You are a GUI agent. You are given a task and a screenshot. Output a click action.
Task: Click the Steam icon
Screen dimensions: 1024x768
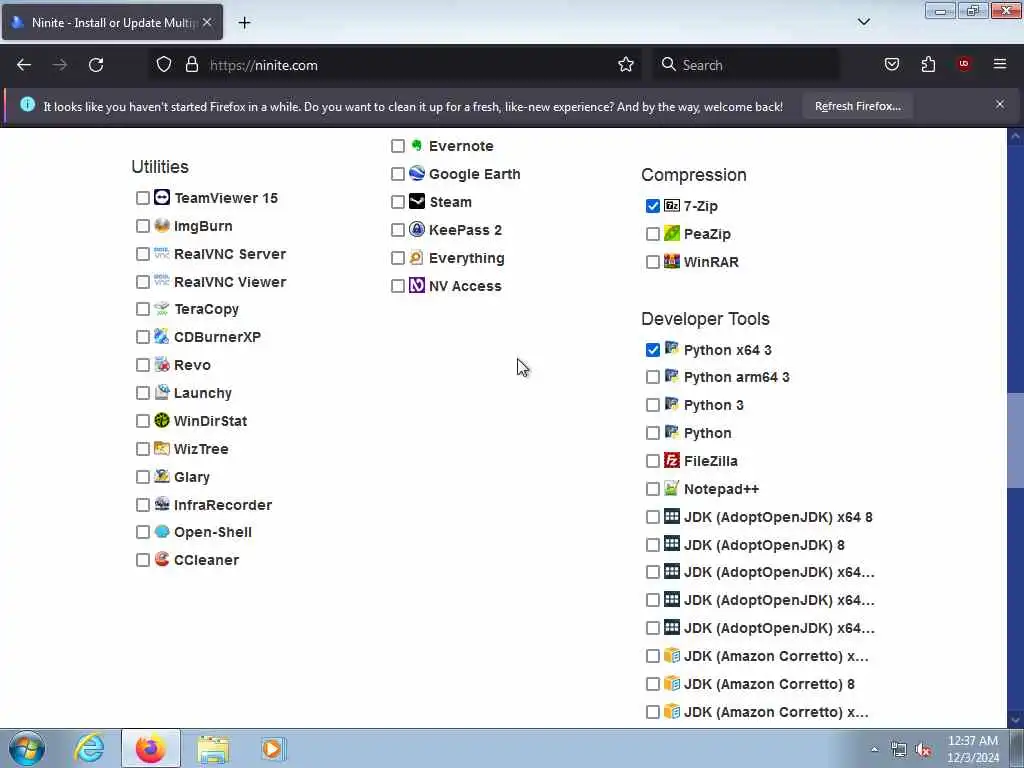pyautogui.click(x=417, y=201)
